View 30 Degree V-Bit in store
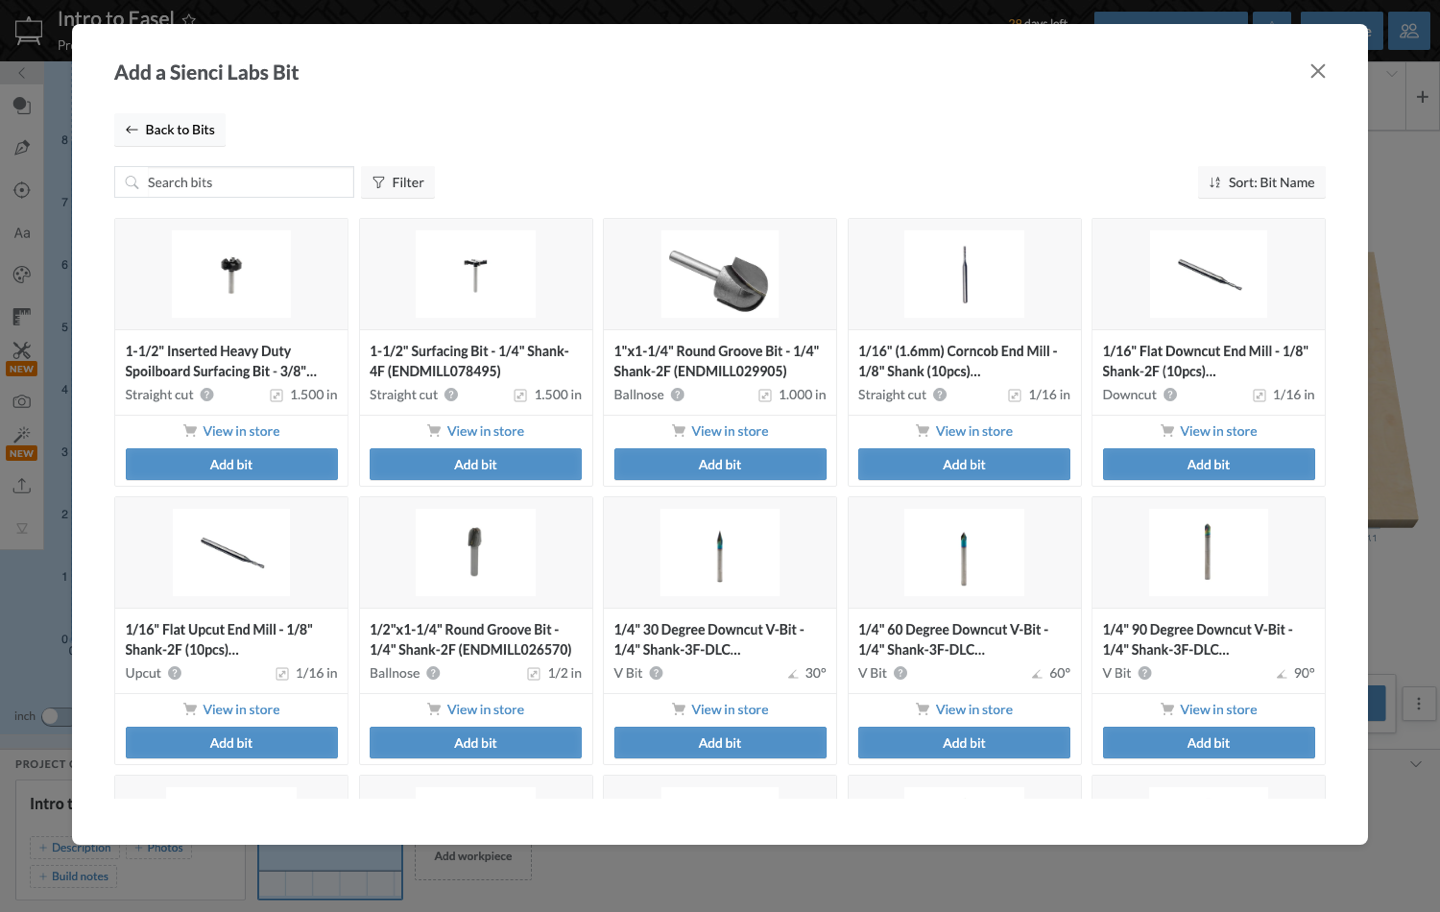The image size is (1440, 912). click(x=720, y=709)
